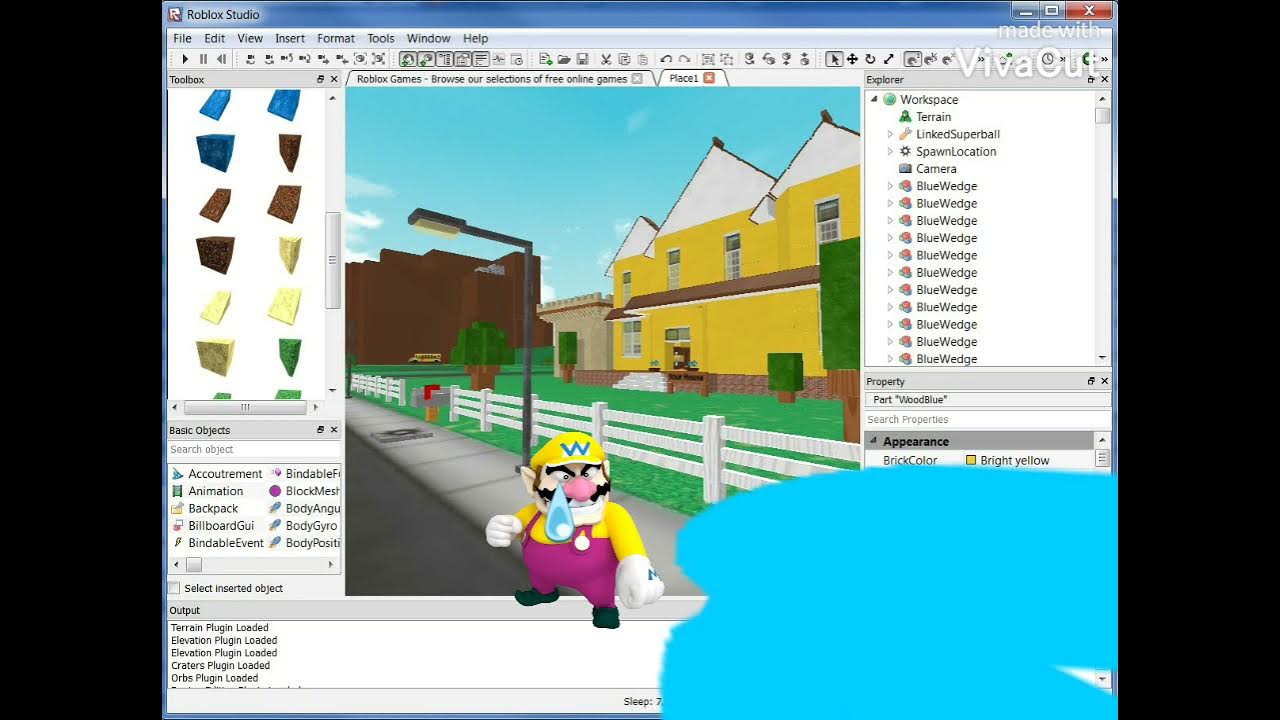Viewport: 1280px width, 720px height.
Task: Click the Open folder toolbar icon
Action: (x=564, y=59)
